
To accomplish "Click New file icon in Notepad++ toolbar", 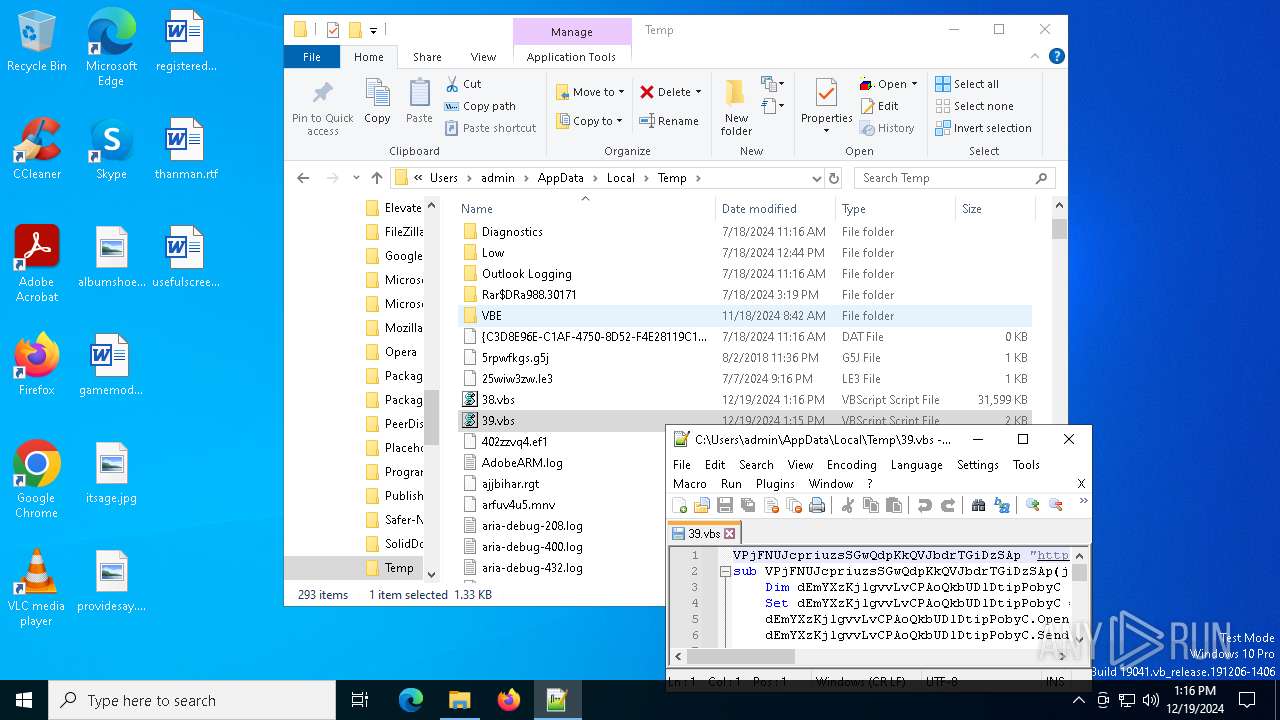I will pos(680,506).
